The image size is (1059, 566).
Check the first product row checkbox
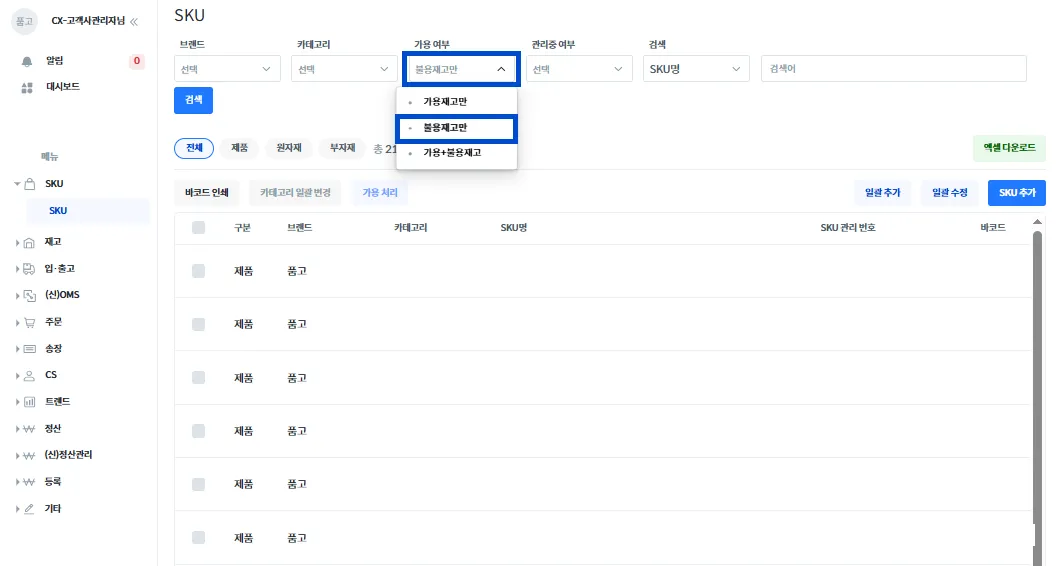point(199,271)
